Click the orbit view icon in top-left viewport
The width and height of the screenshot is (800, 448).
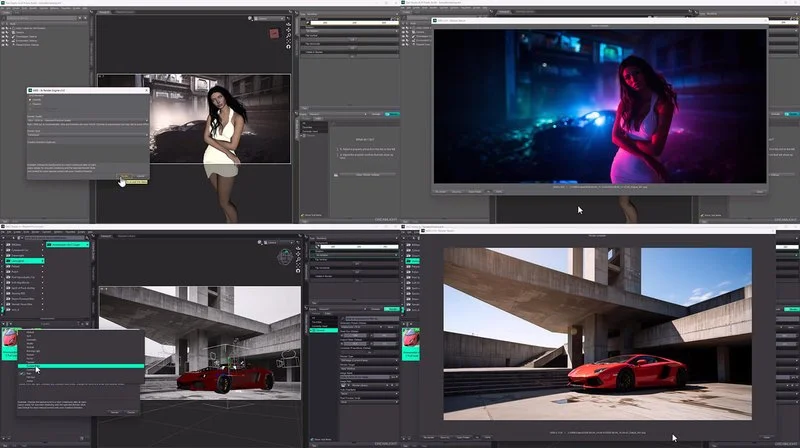click(289, 24)
